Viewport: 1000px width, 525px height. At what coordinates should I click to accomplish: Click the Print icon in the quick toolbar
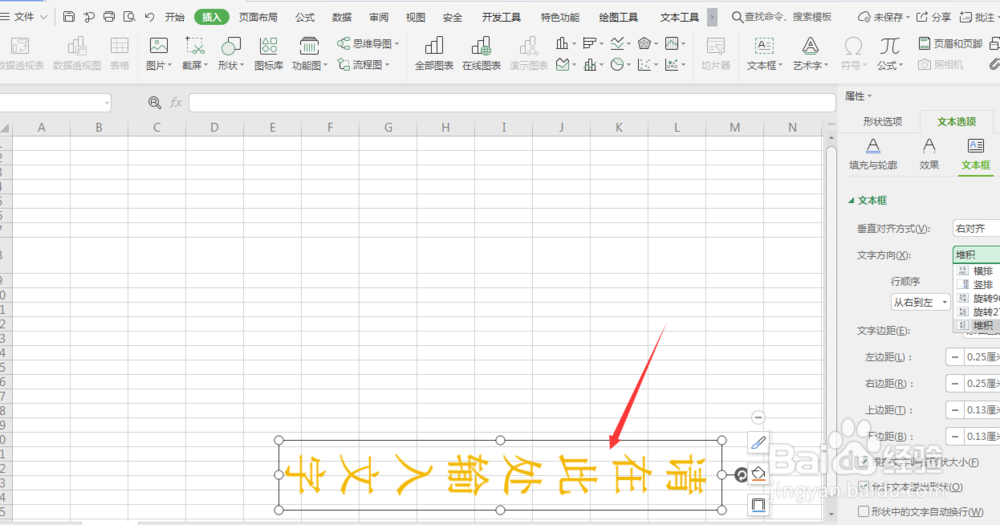109,17
